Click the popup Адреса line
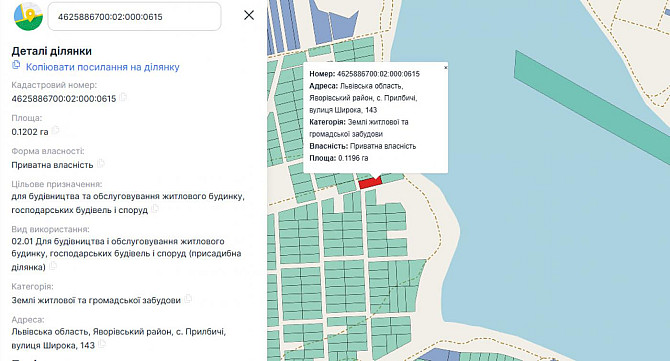Viewport: 670px width, 361px height. (363, 98)
